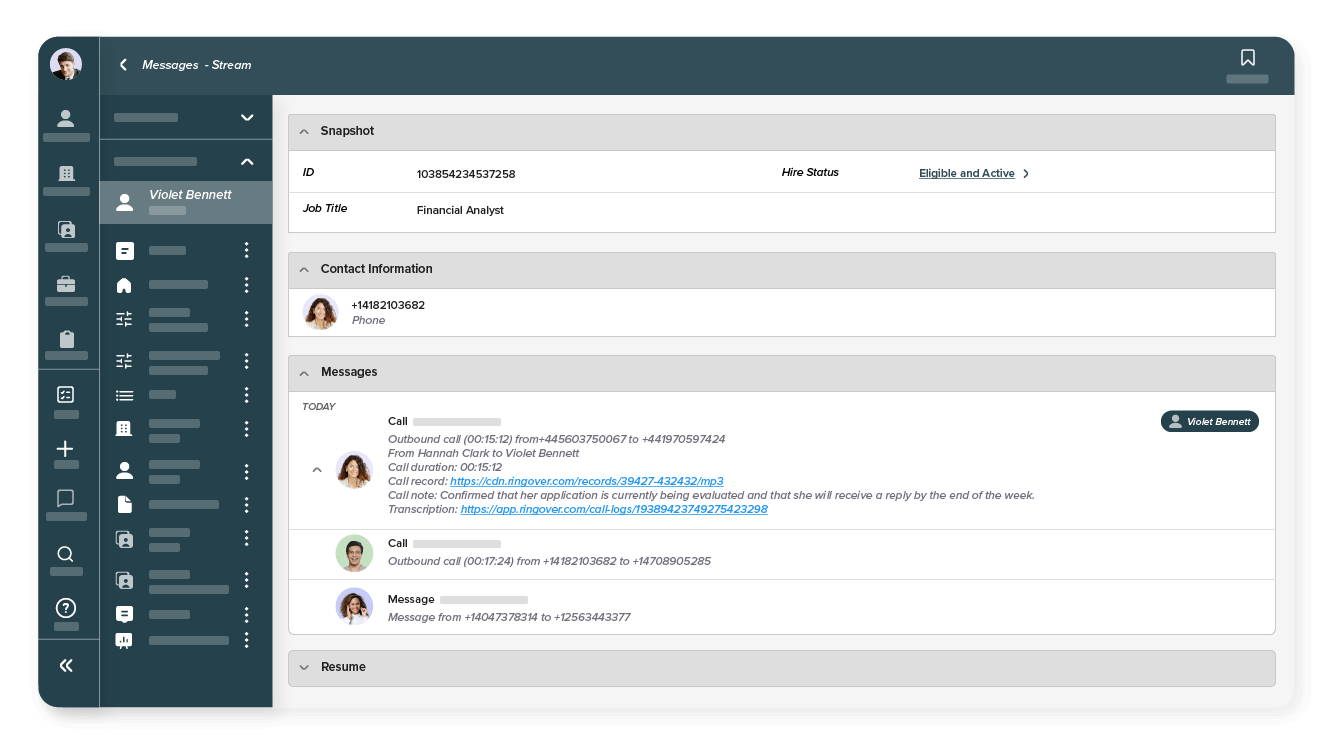This screenshot has height=746, width=1332.
Task: Click the help question mark icon
Action: (x=65, y=607)
